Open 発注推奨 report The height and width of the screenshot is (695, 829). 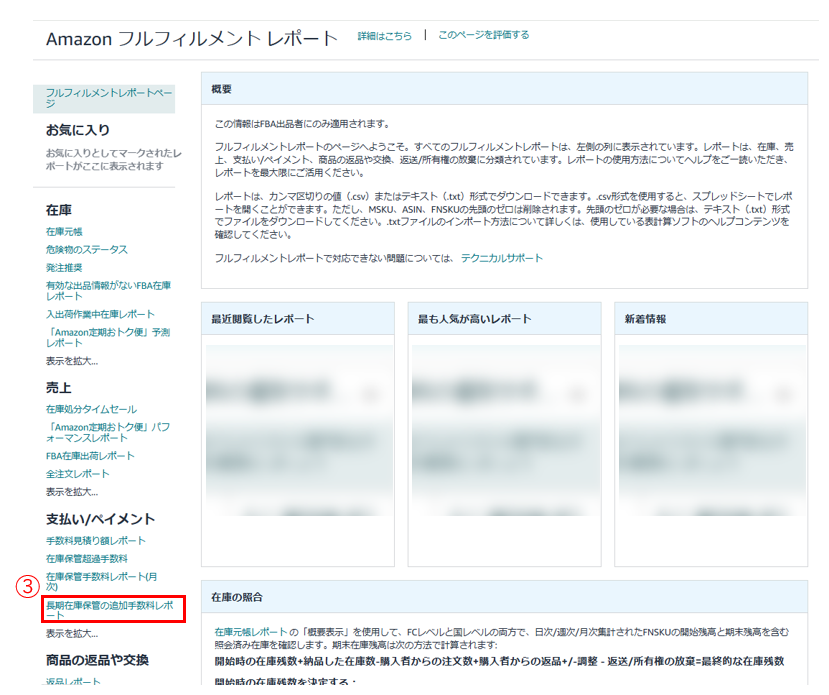point(64,267)
